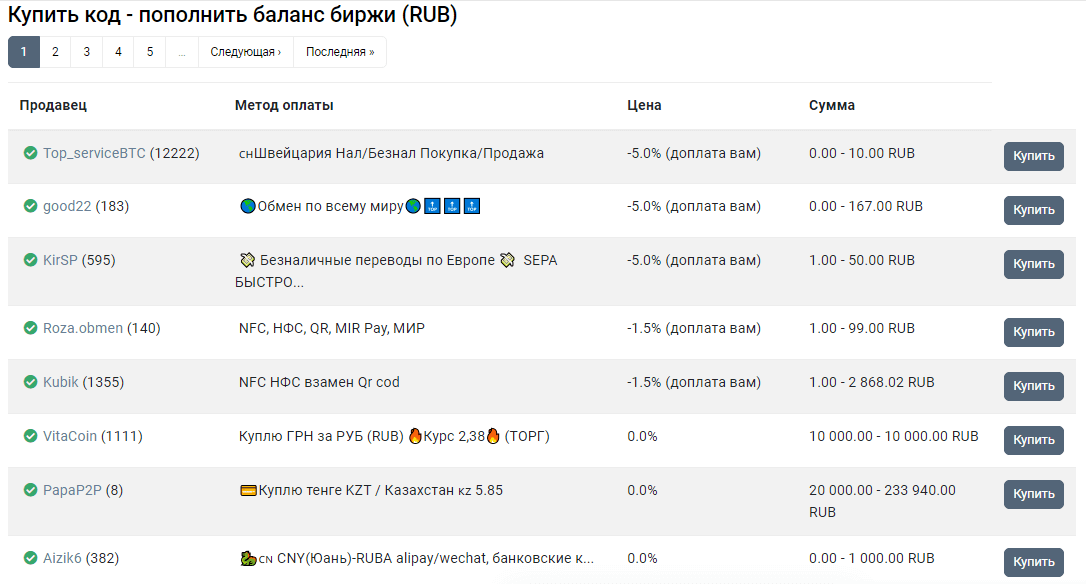Click green verified icon beside PapaP2P
Viewport: 1086px width, 584px height.
coord(30,490)
